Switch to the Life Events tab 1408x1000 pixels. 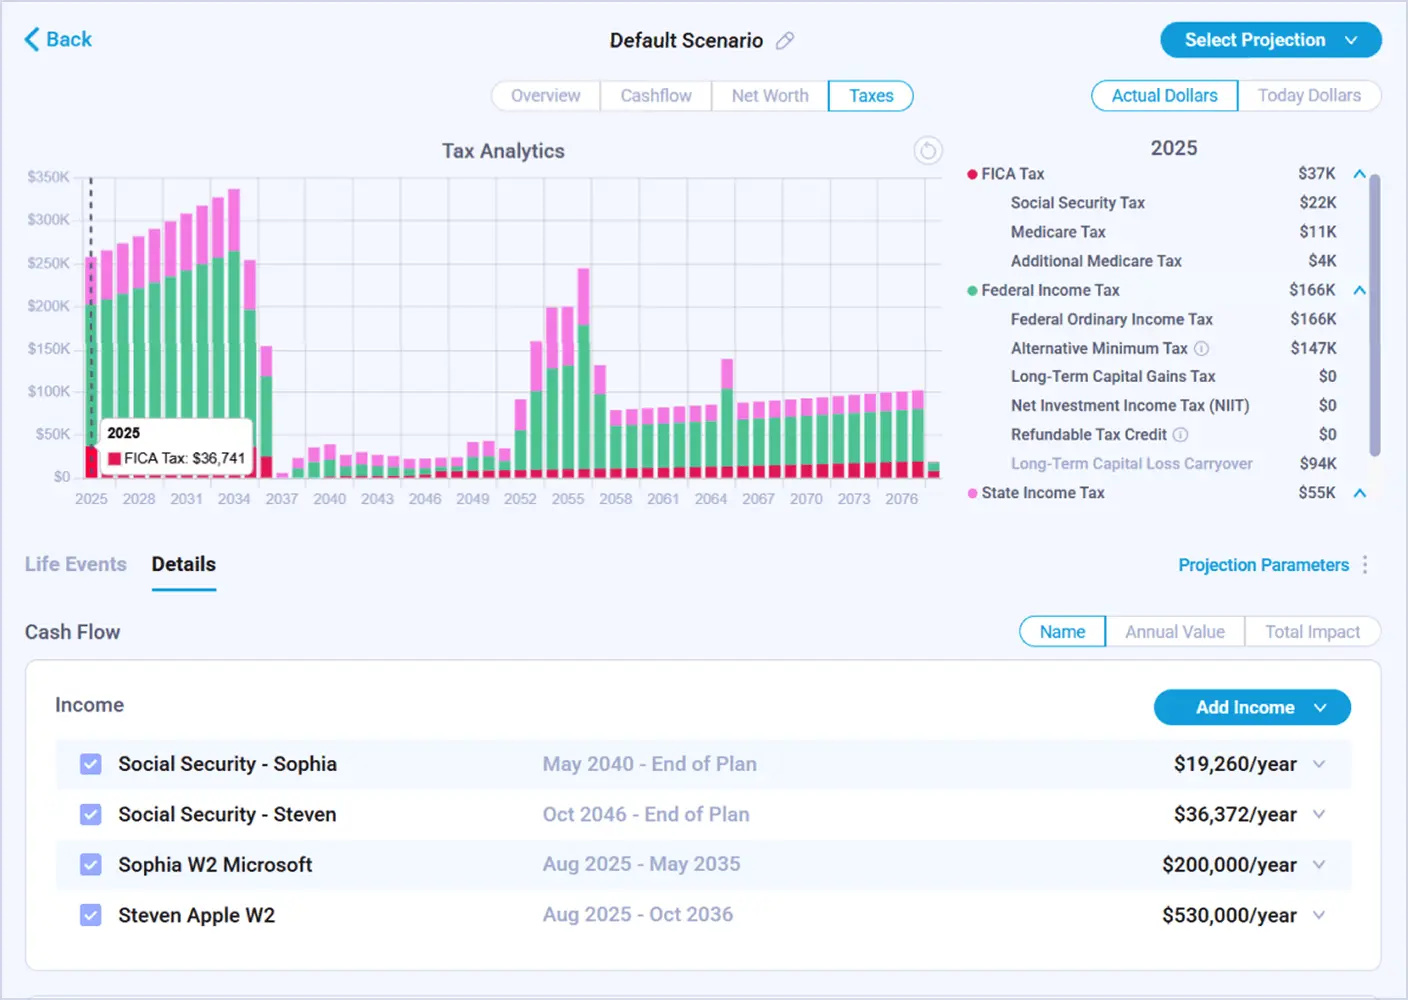pyautogui.click(x=76, y=564)
